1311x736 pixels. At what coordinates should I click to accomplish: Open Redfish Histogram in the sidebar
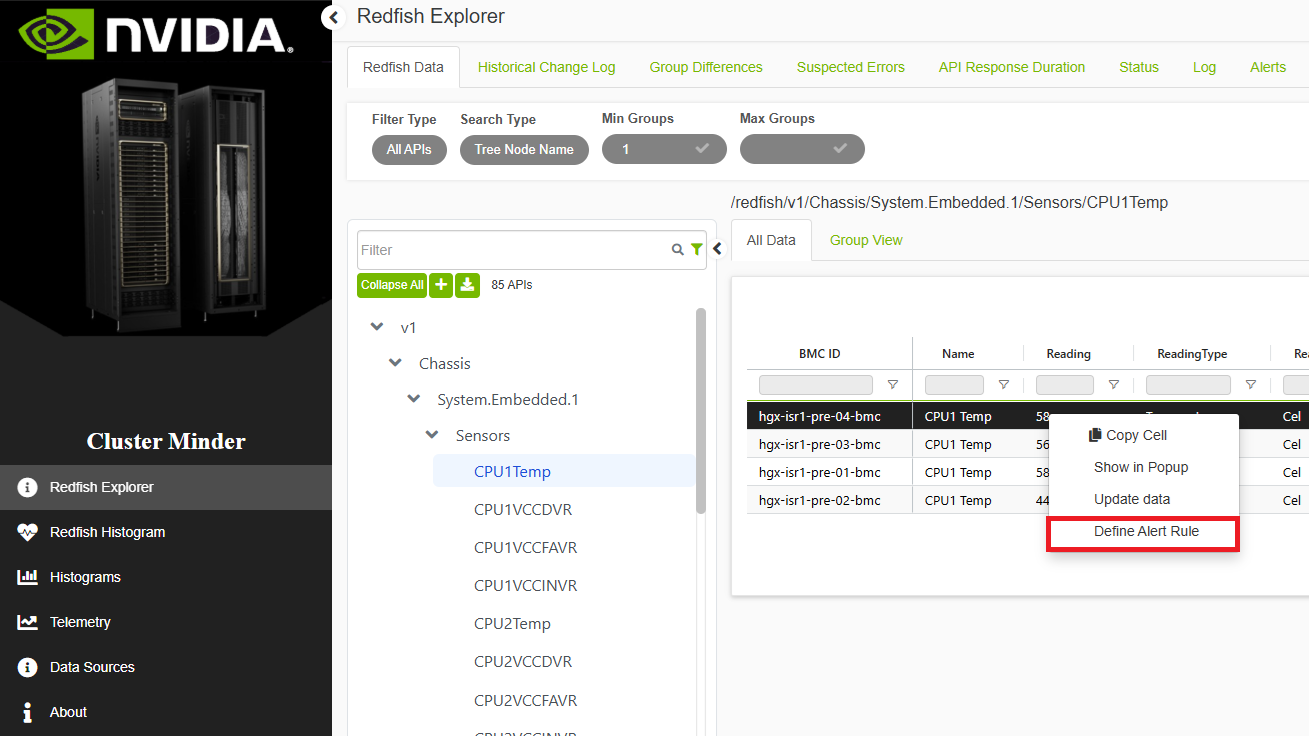coord(166,532)
